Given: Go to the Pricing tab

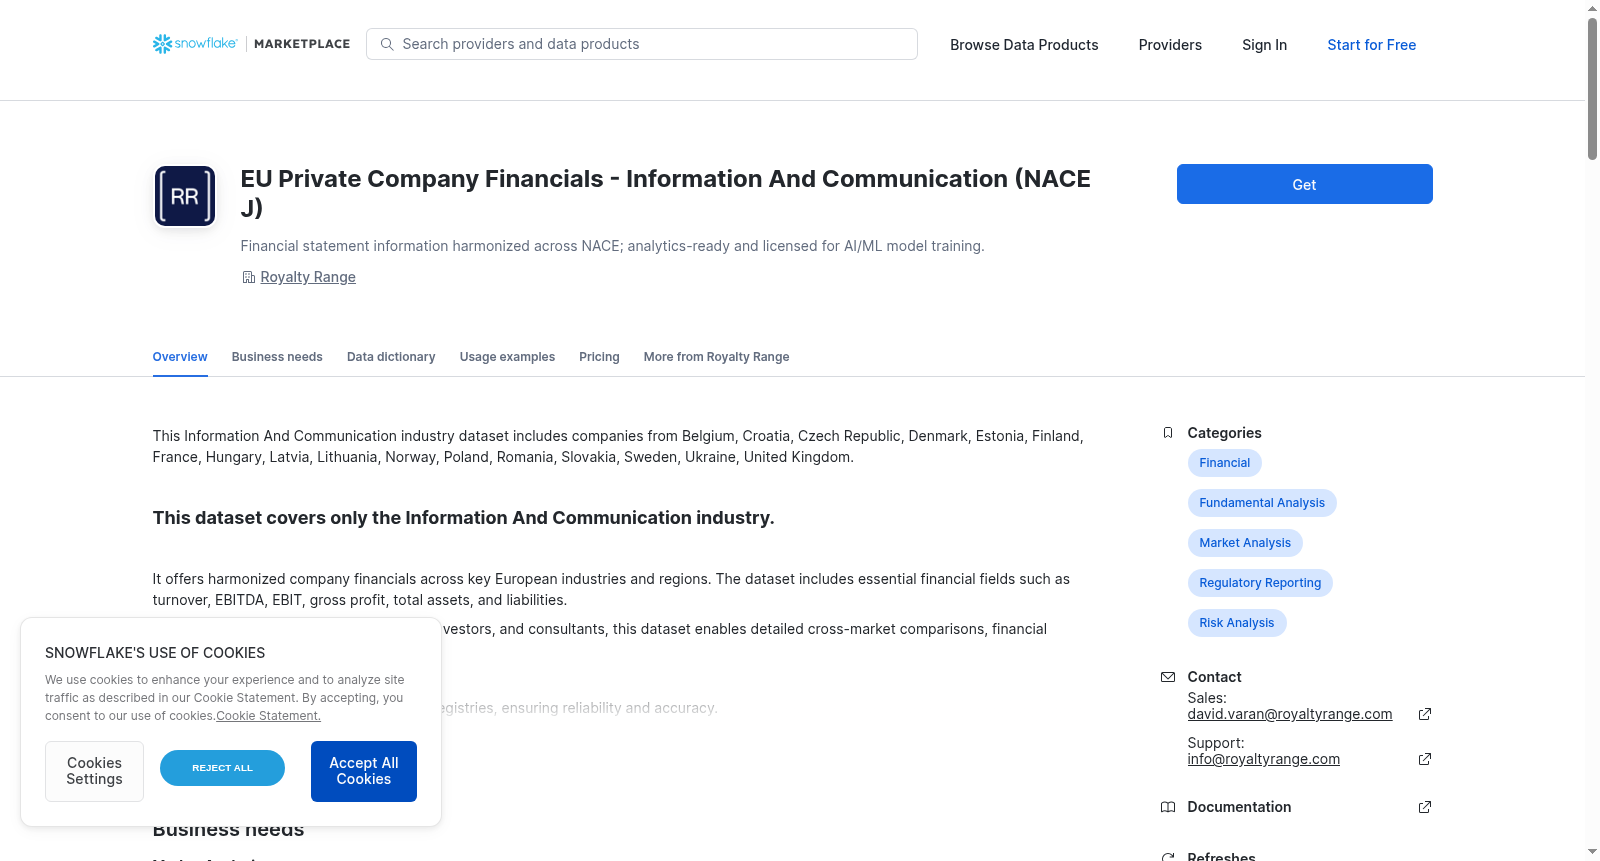Looking at the screenshot, I should pos(599,357).
